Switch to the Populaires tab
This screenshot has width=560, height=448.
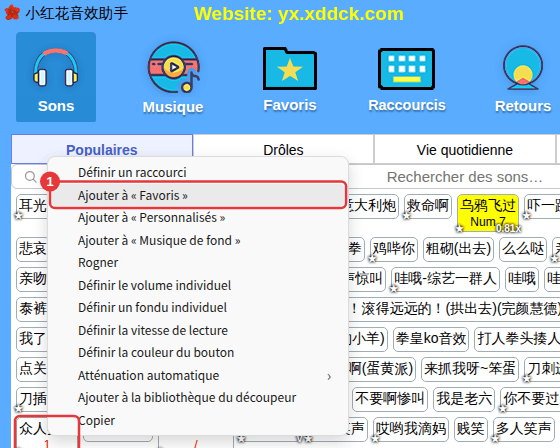click(x=102, y=149)
